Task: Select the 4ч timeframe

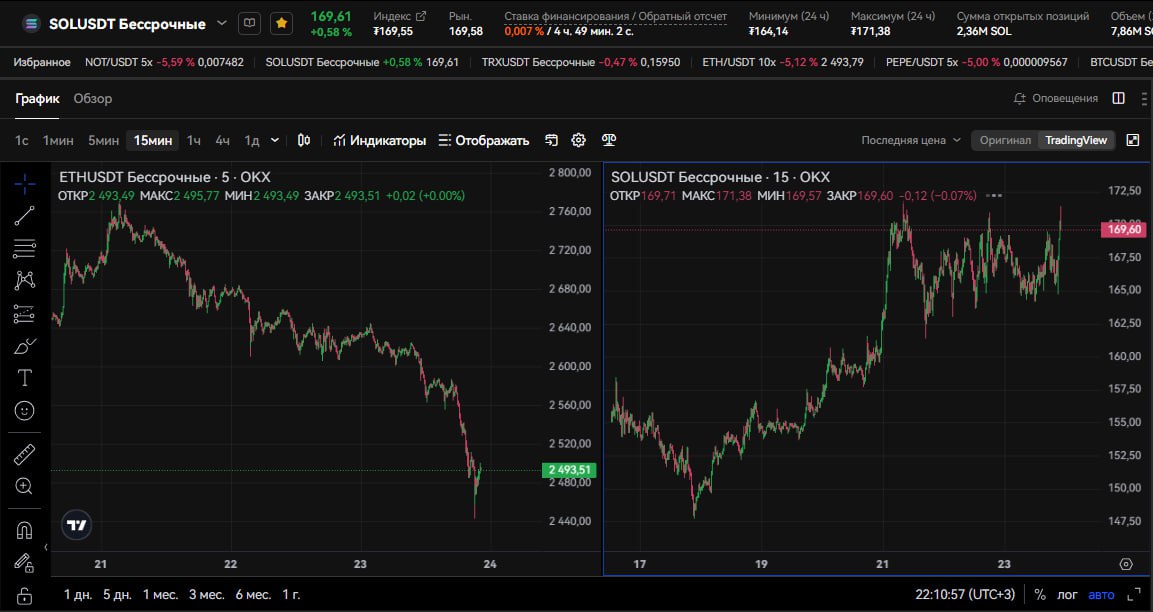Action: pos(222,140)
